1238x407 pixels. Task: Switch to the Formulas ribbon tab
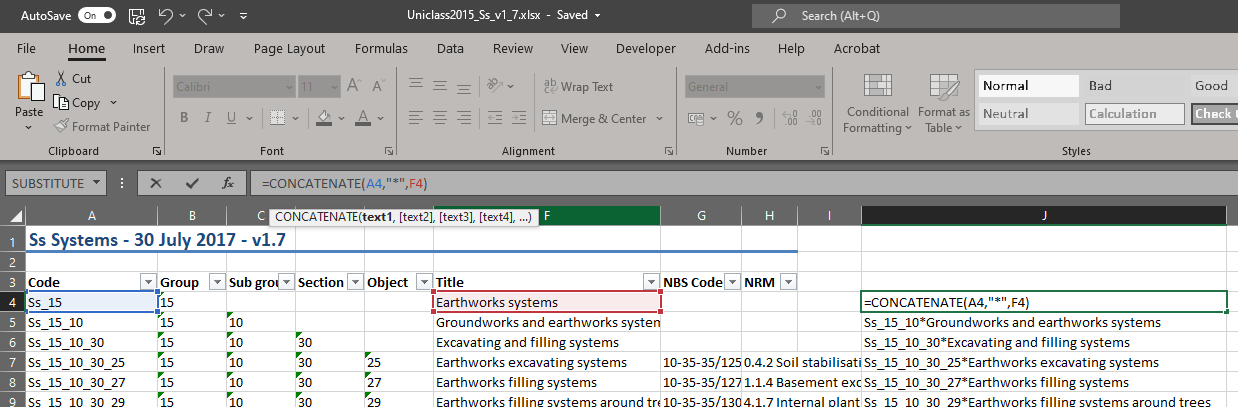[x=381, y=48]
